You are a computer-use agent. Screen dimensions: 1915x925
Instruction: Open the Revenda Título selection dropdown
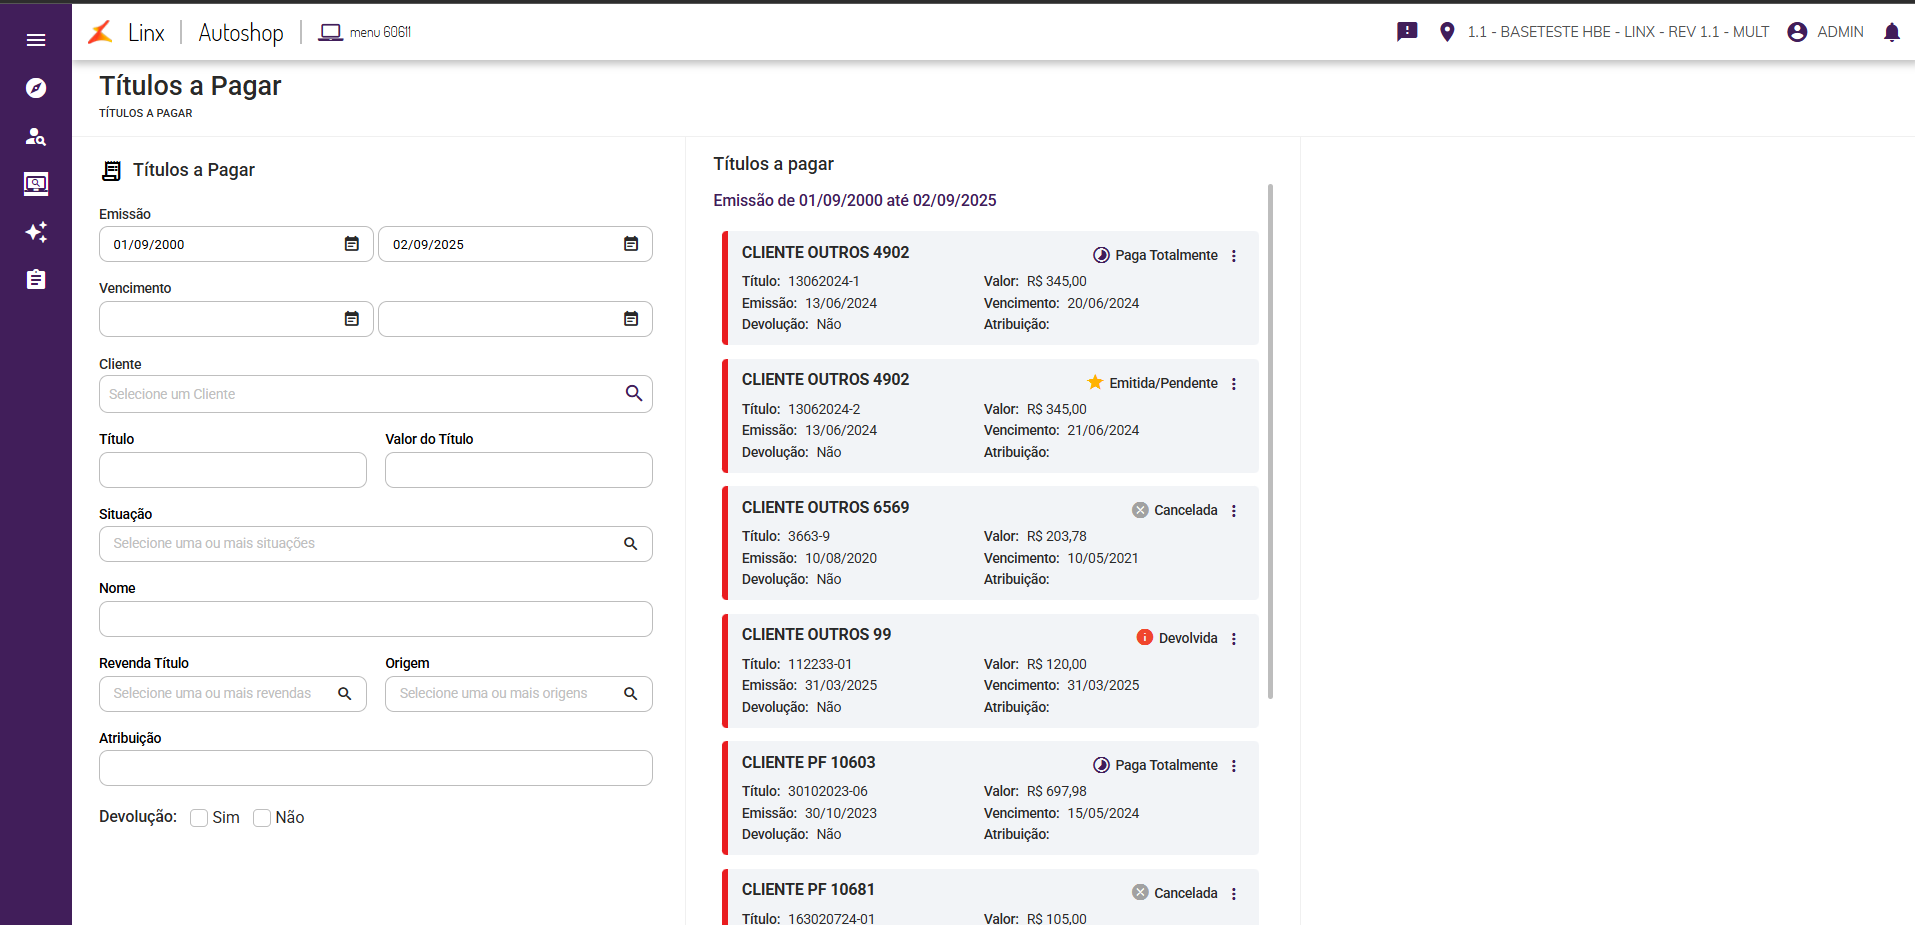tap(233, 694)
